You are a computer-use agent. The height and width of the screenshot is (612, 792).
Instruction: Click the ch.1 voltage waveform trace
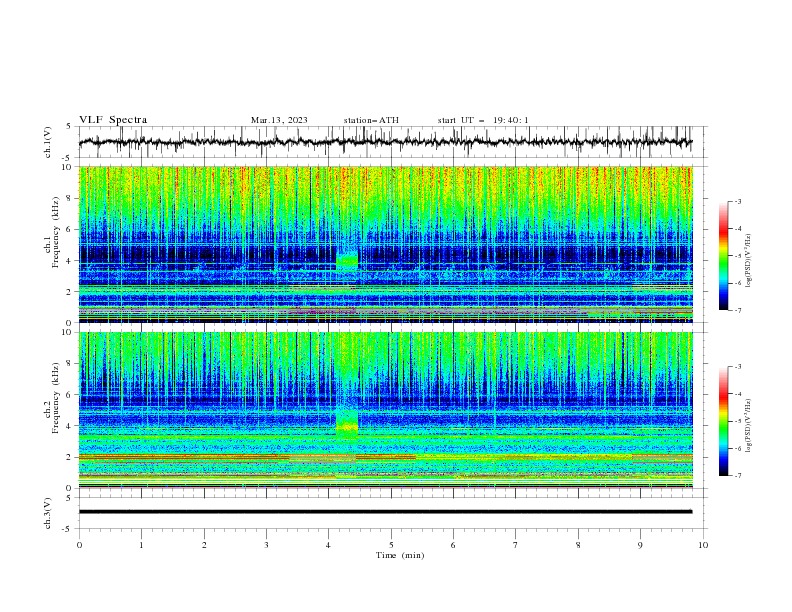(385, 142)
